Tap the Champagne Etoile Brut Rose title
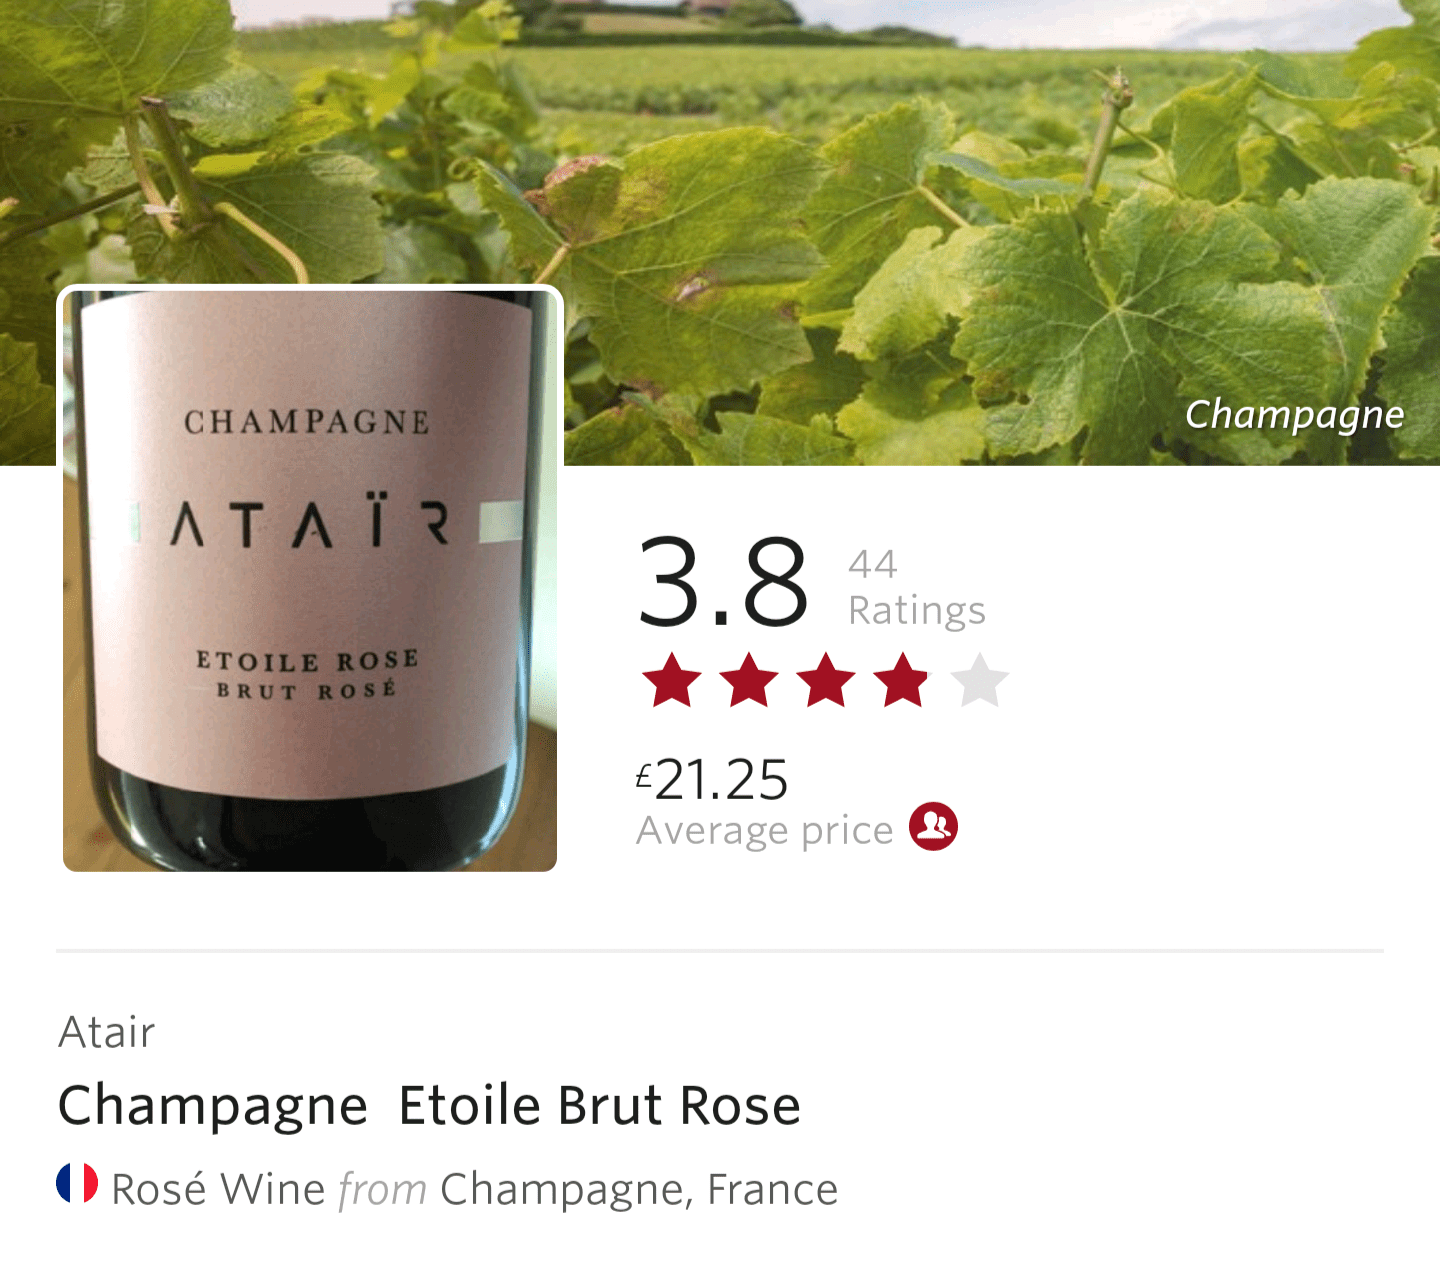Viewport: 1440px width, 1274px height. pyautogui.click(x=429, y=1106)
